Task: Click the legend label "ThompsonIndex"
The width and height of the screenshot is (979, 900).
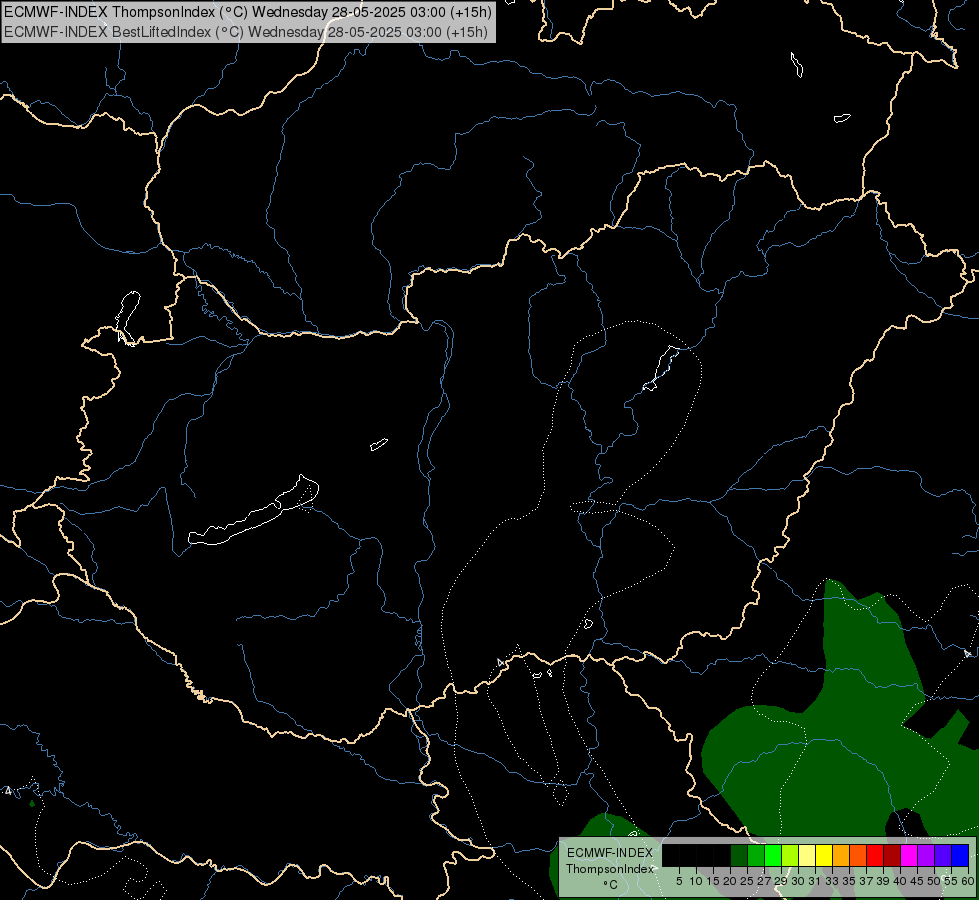Action: 610,869
